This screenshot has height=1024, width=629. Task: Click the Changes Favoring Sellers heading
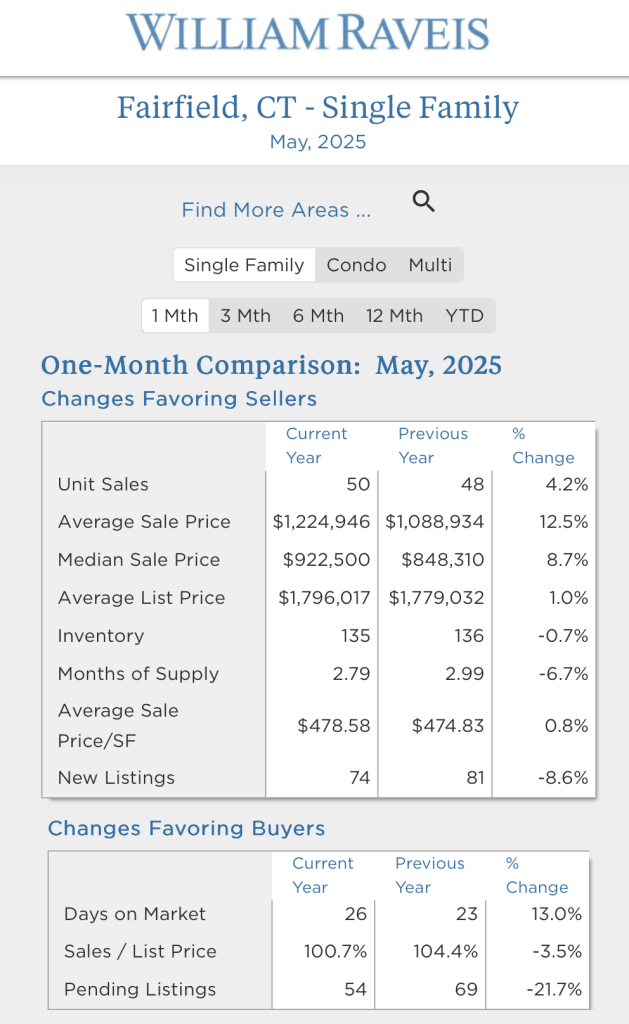pyautogui.click(x=179, y=399)
